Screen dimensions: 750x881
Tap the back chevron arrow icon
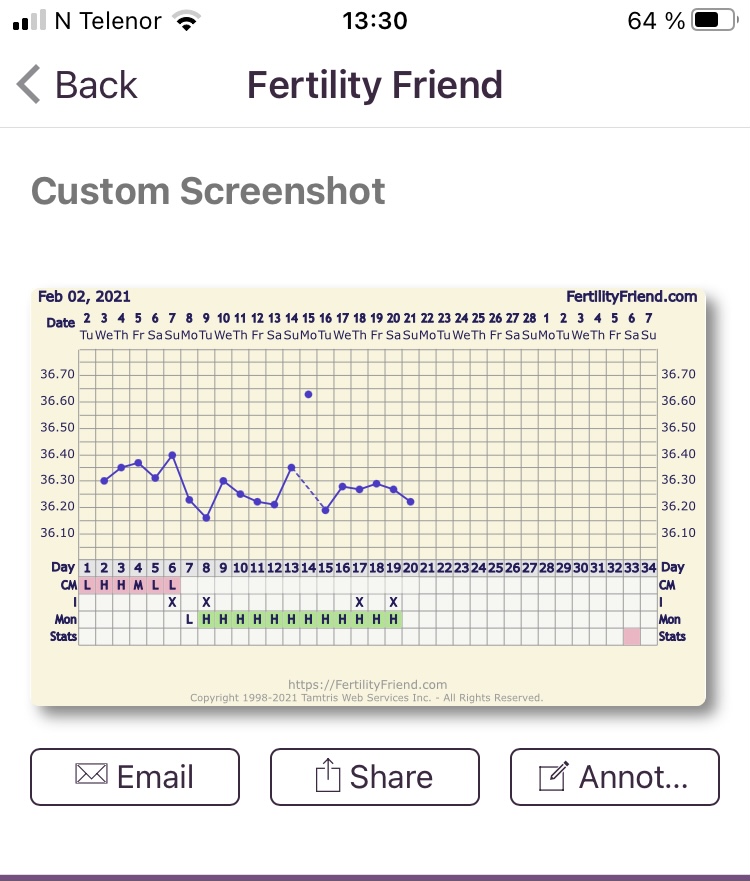tap(29, 84)
